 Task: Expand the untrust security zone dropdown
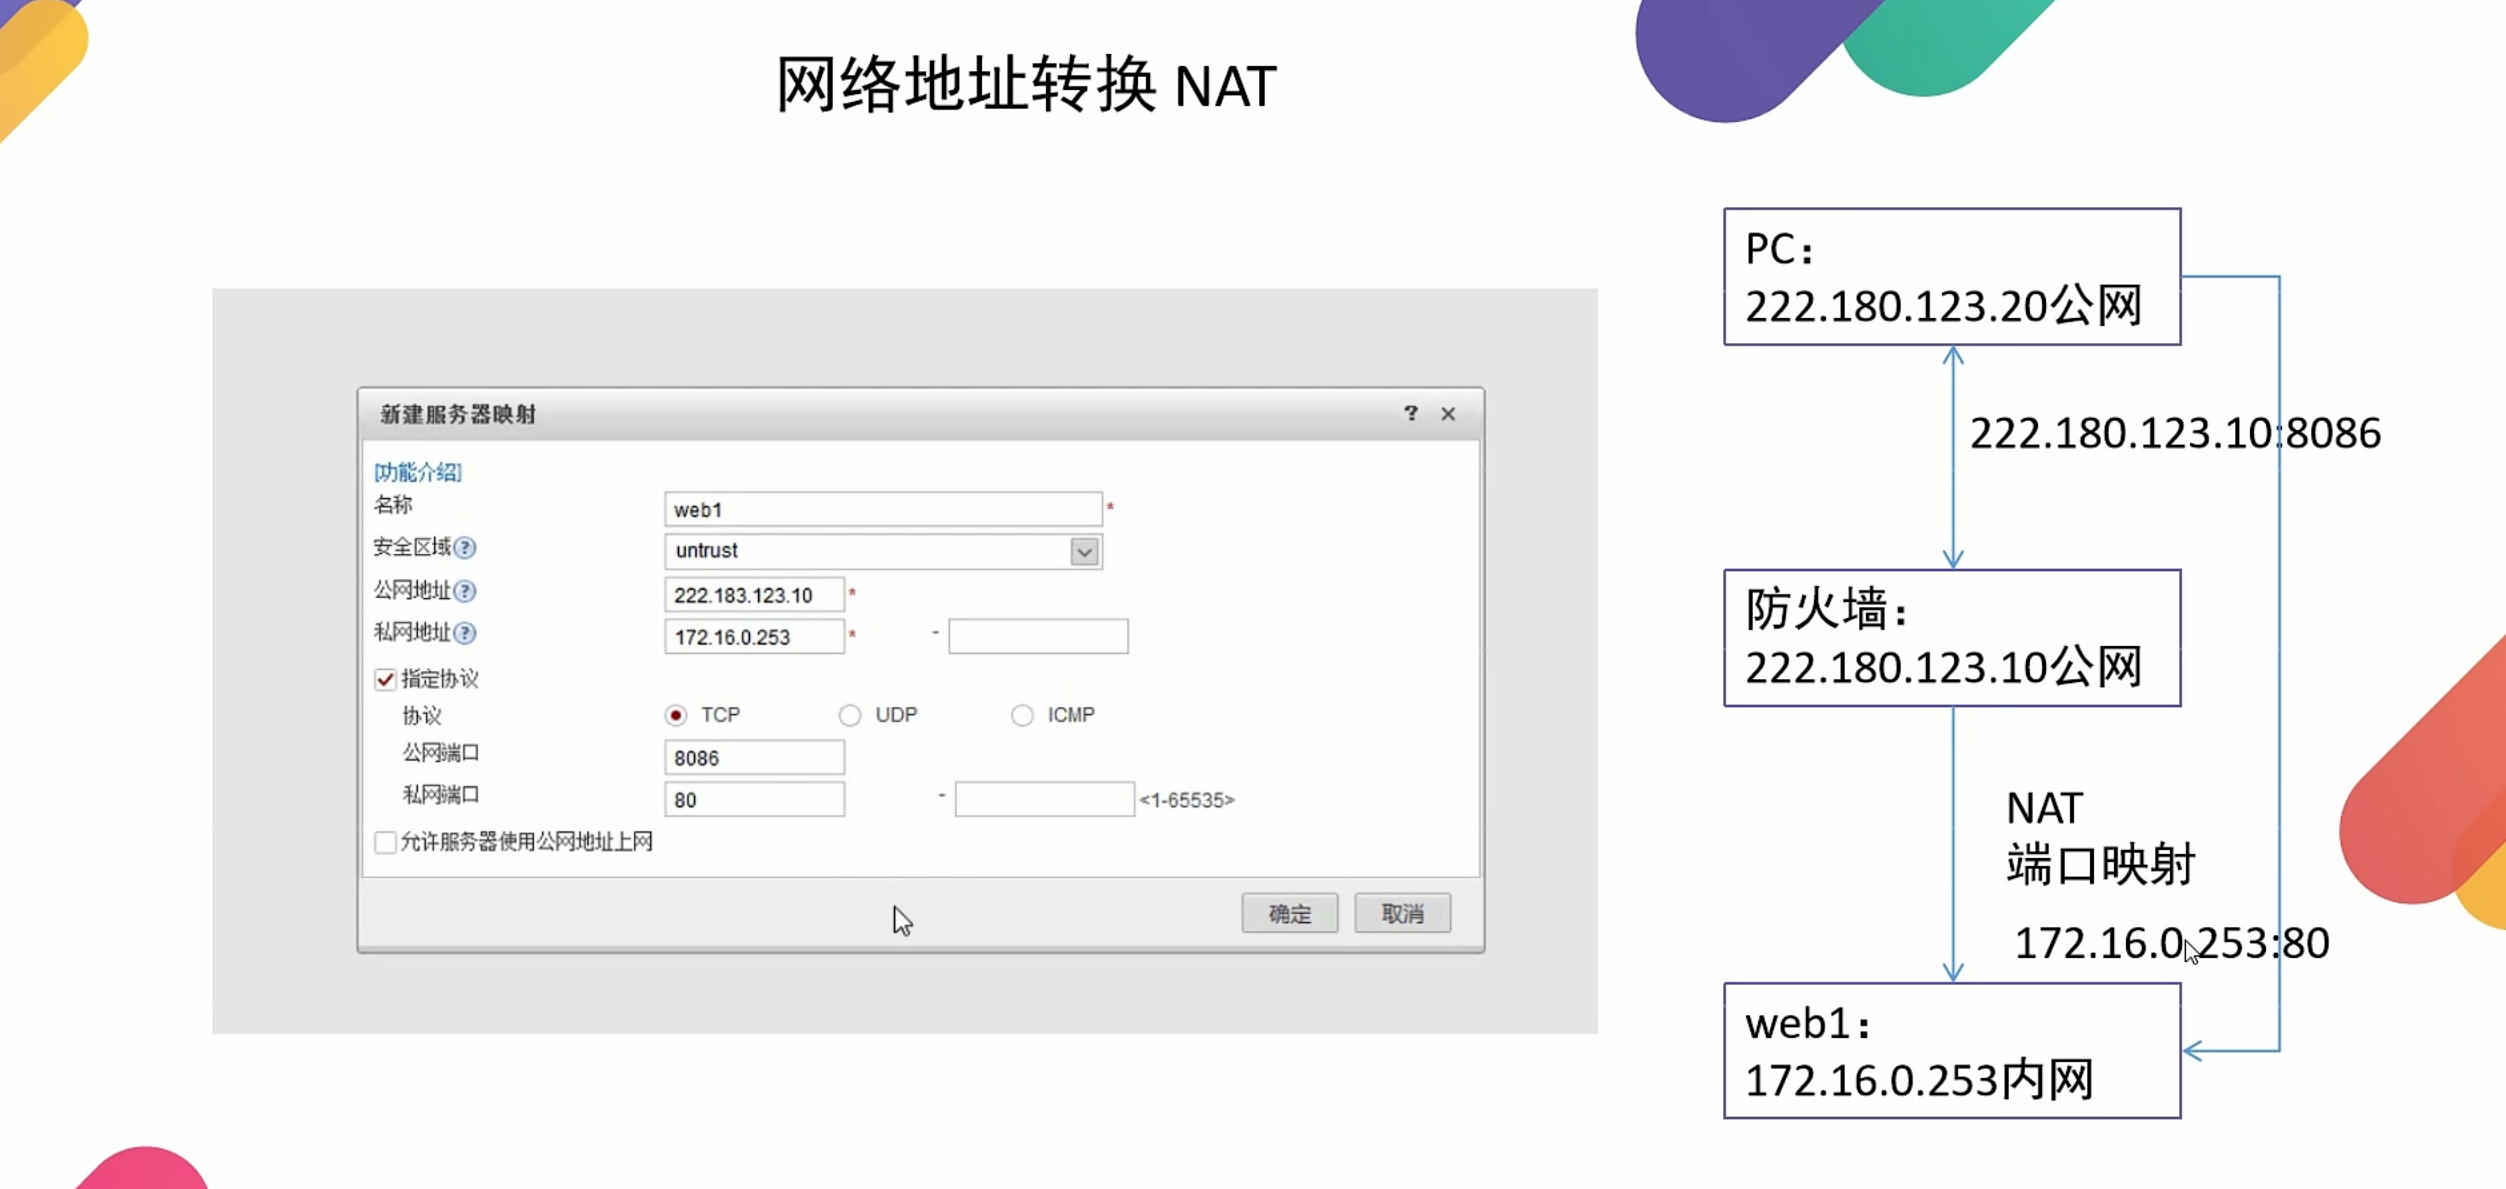coord(1084,551)
